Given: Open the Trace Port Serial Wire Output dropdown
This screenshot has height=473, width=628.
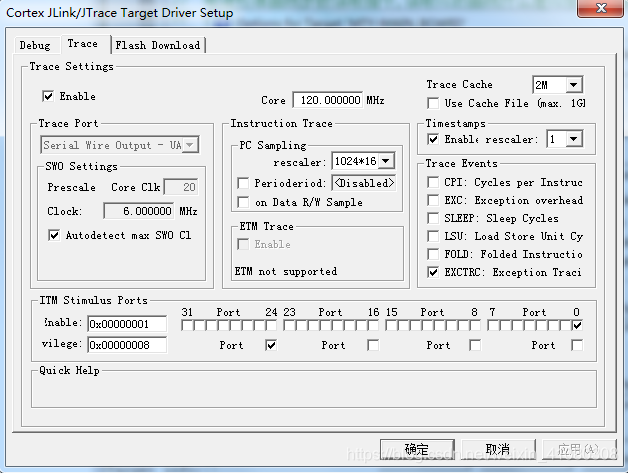Looking at the screenshot, I should (x=119, y=145).
